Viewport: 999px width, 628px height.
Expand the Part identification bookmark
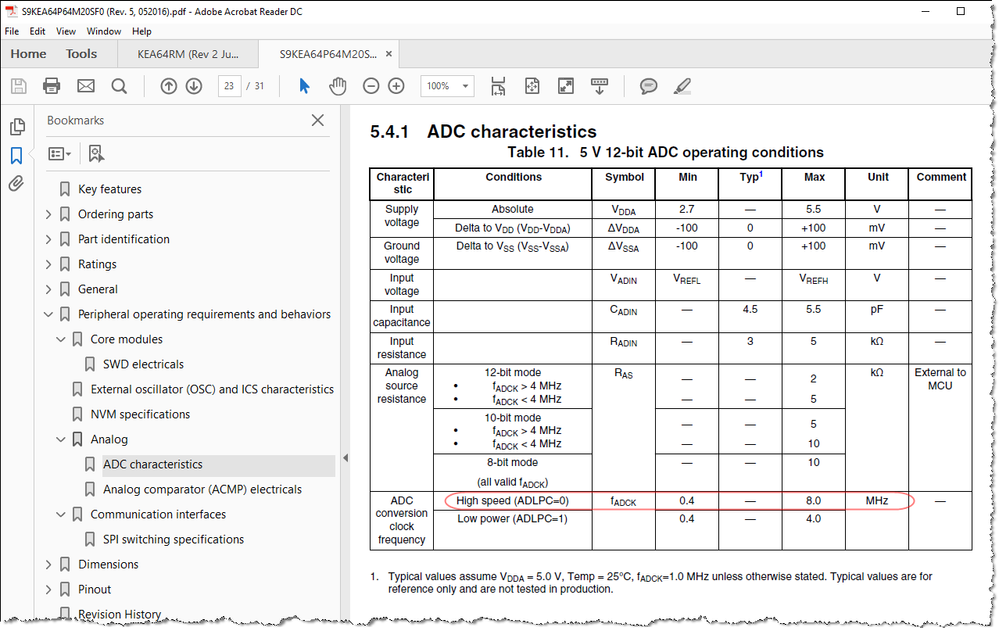pyautogui.click(x=48, y=239)
